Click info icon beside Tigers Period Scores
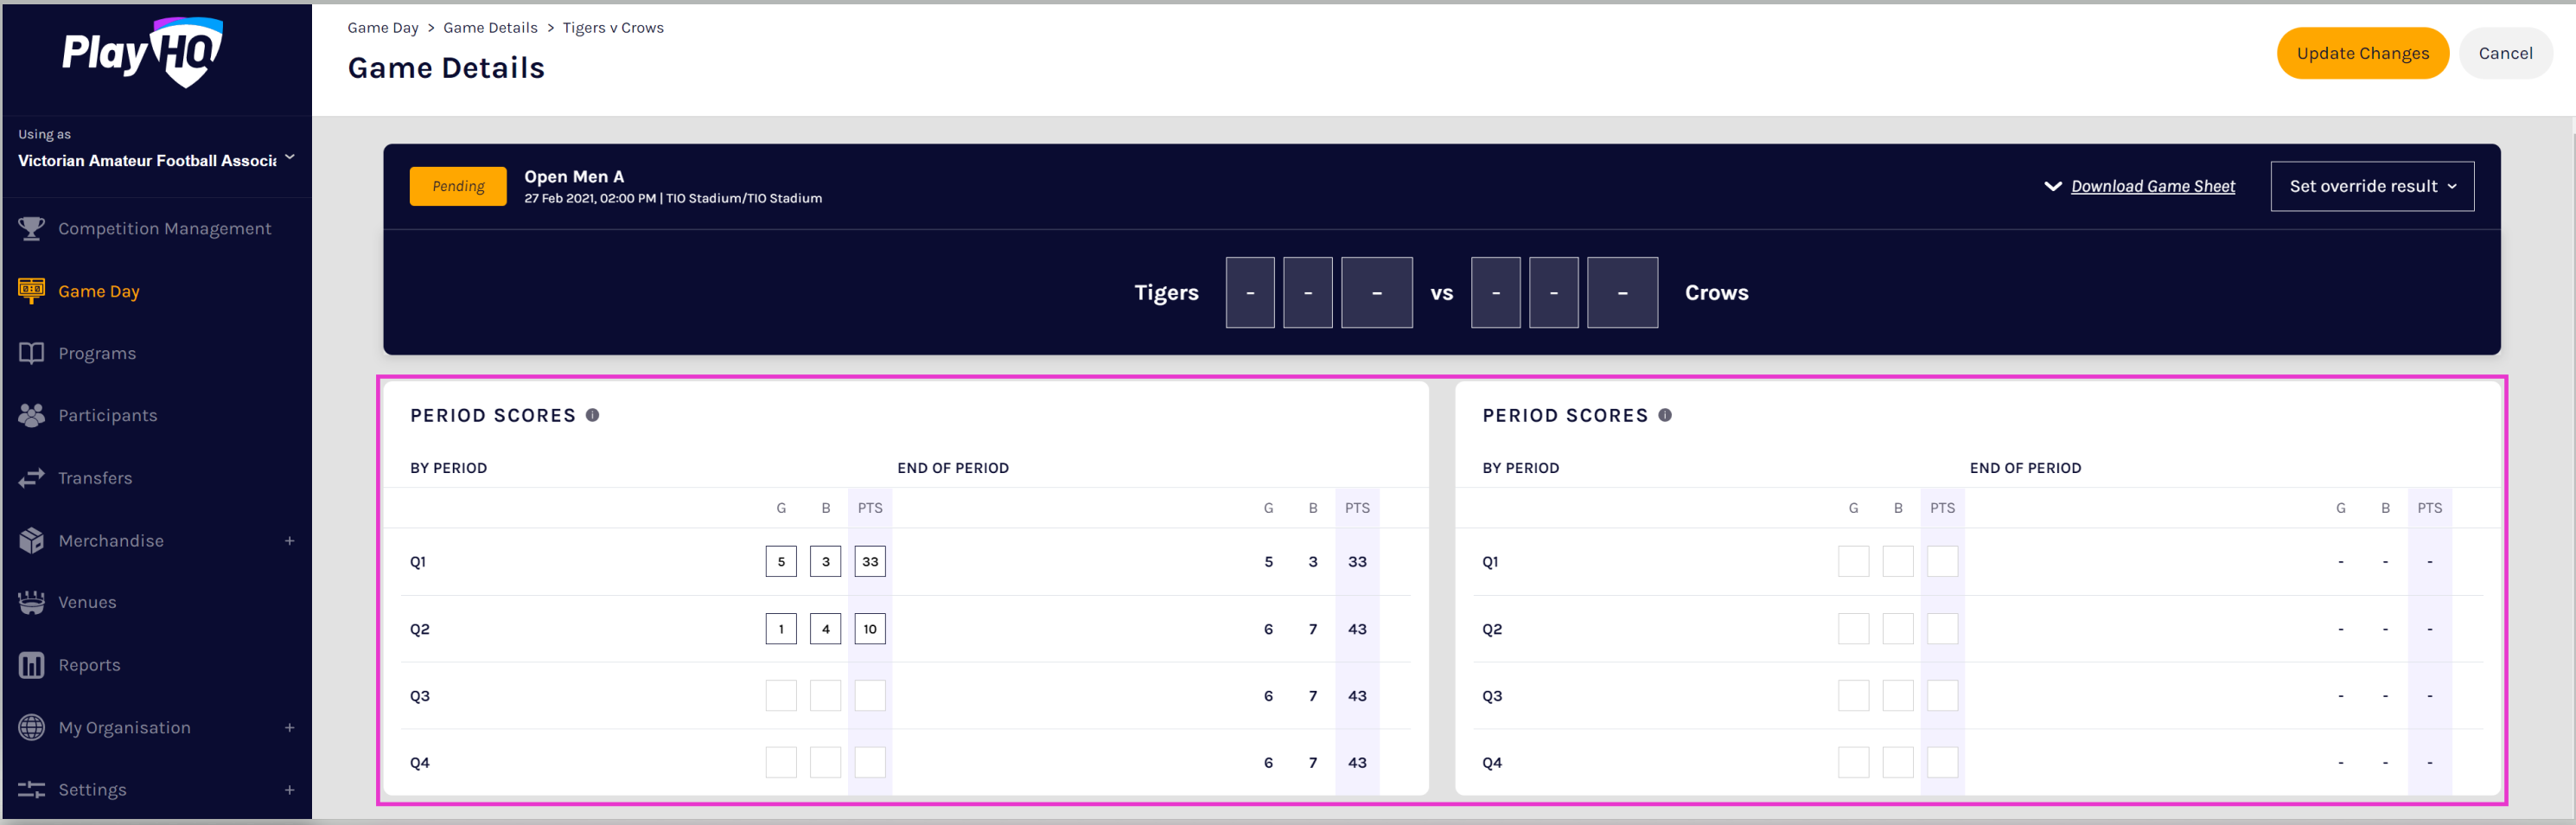This screenshot has width=2576, height=825. [x=592, y=415]
